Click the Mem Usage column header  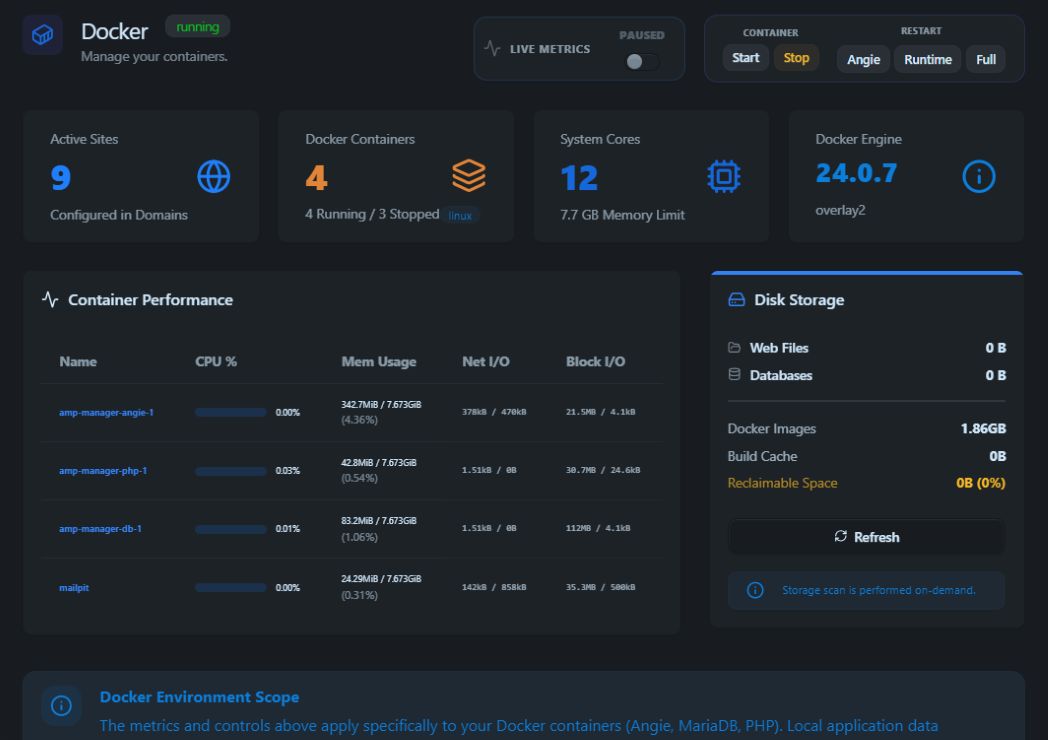point(379,362)
